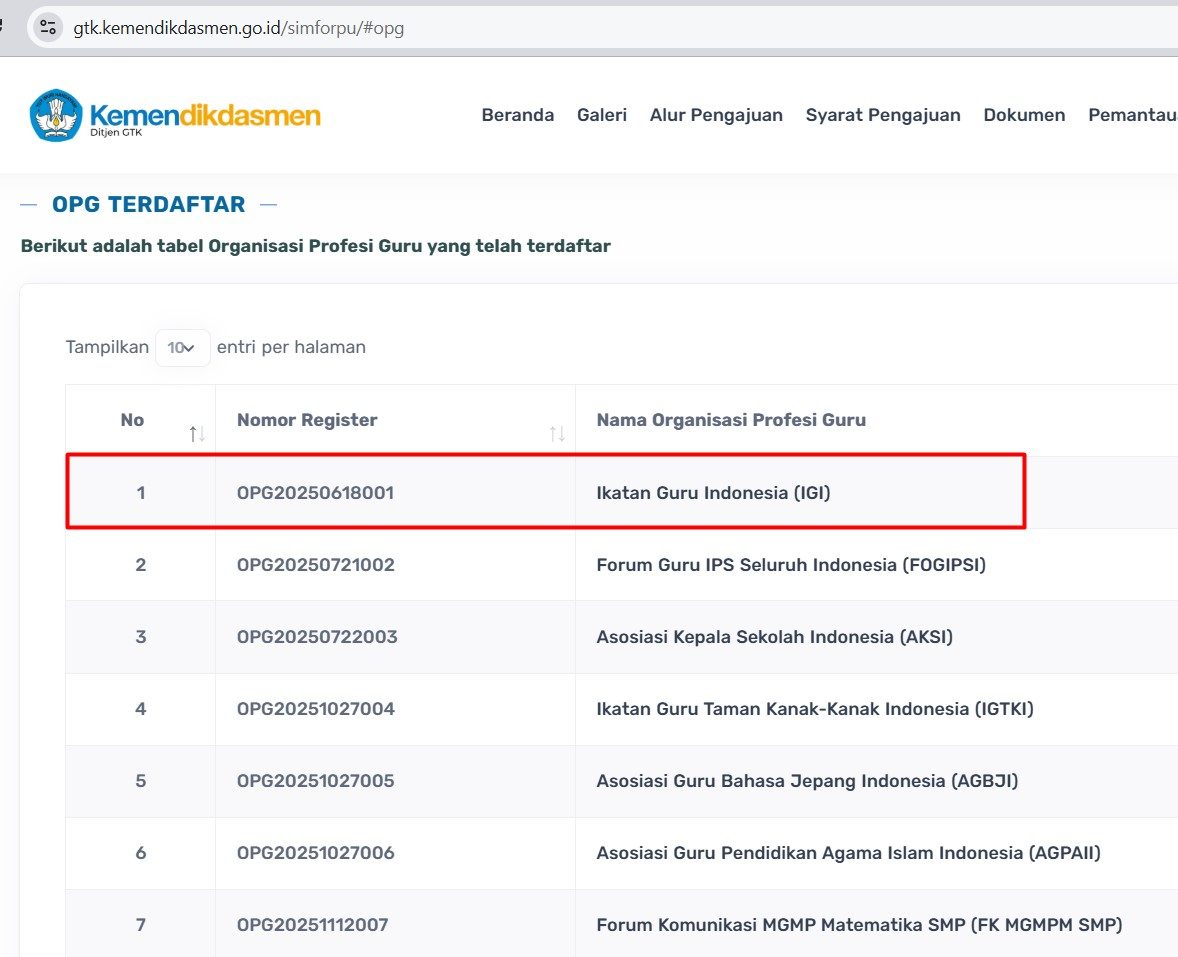Click Asosiasi Guru Bahasa Jepang Indonesia (AGBJI)

click(x=808, y=781)
